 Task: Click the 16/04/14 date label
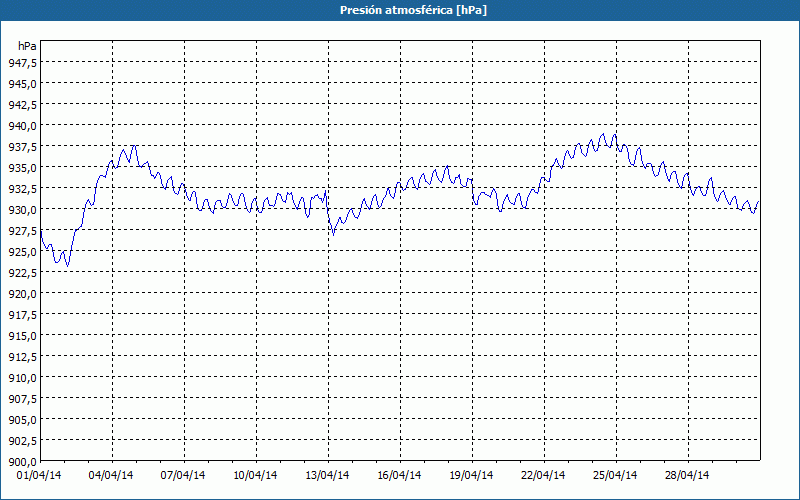[399, 476]
